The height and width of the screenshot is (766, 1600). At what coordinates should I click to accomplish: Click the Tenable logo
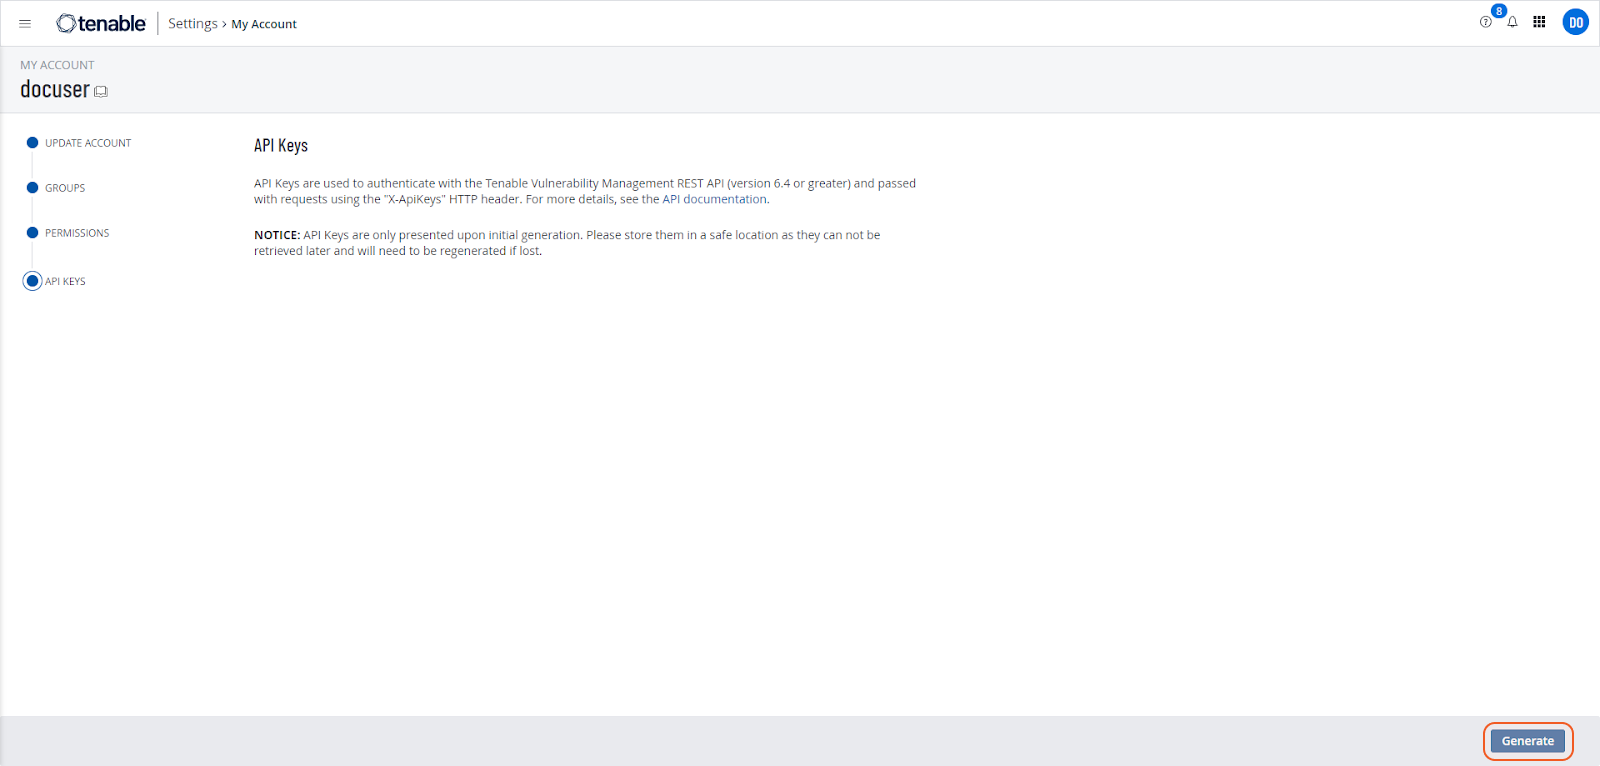click(x=101, y=23)
